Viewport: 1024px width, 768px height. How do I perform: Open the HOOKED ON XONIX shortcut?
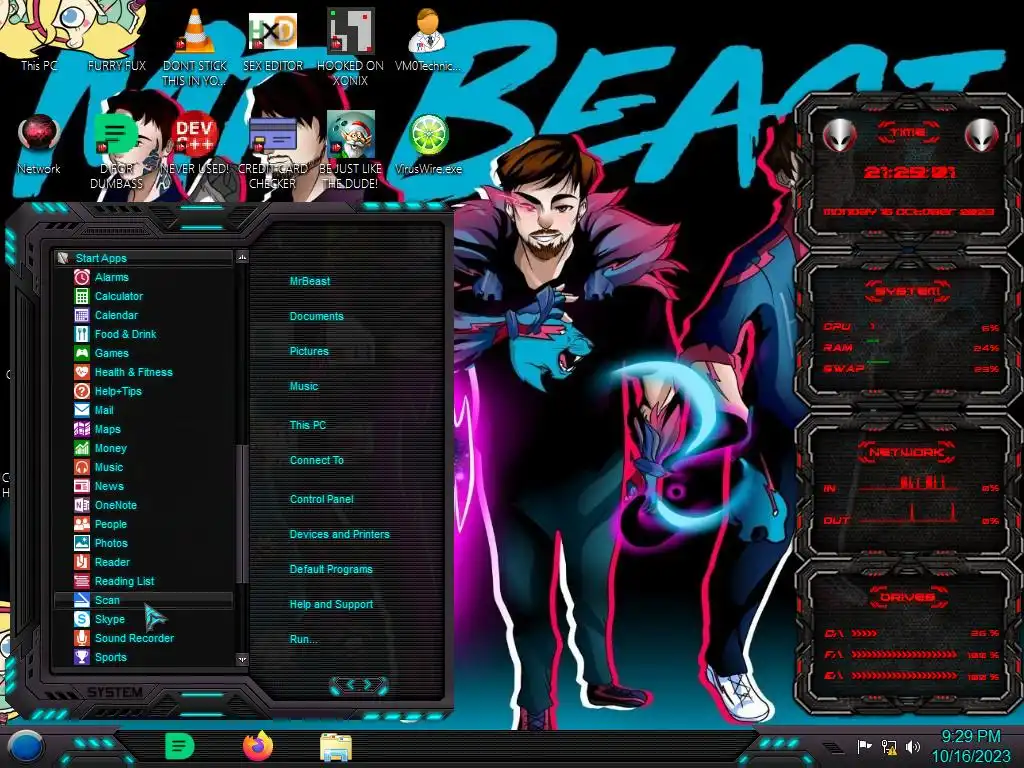(351, 46)
